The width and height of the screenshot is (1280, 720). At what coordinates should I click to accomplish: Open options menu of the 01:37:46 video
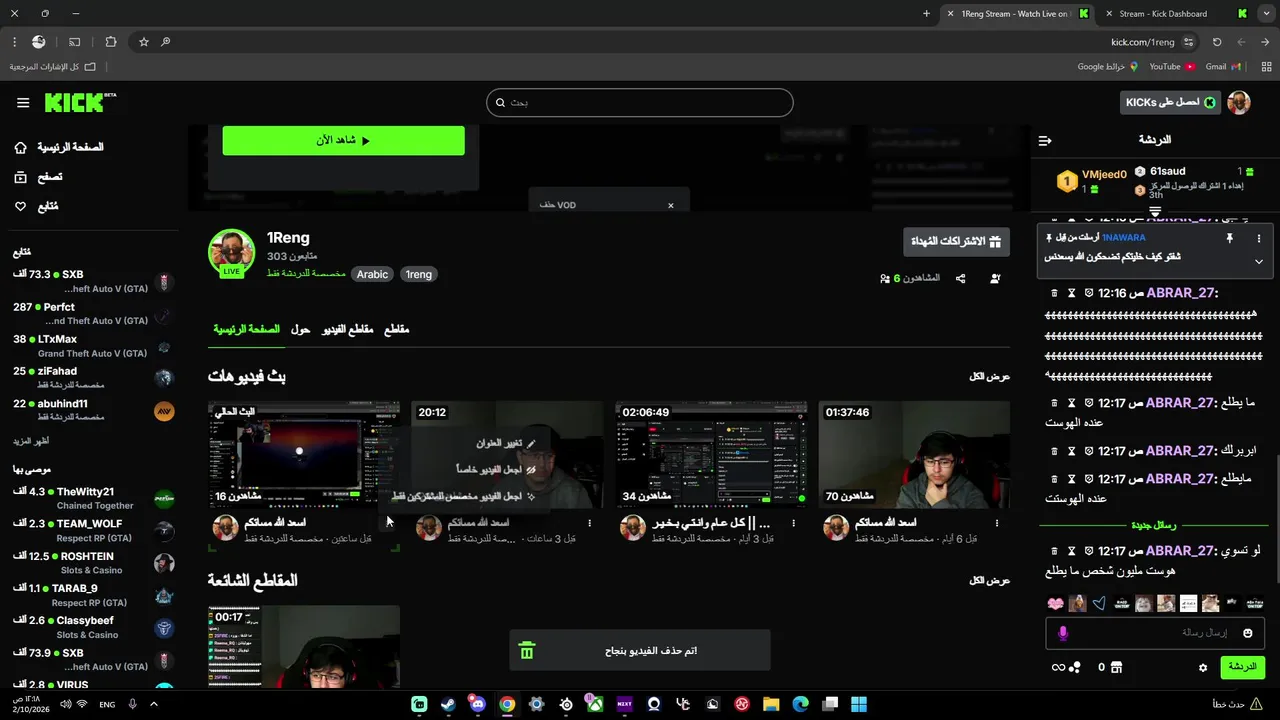click(997, 523)
